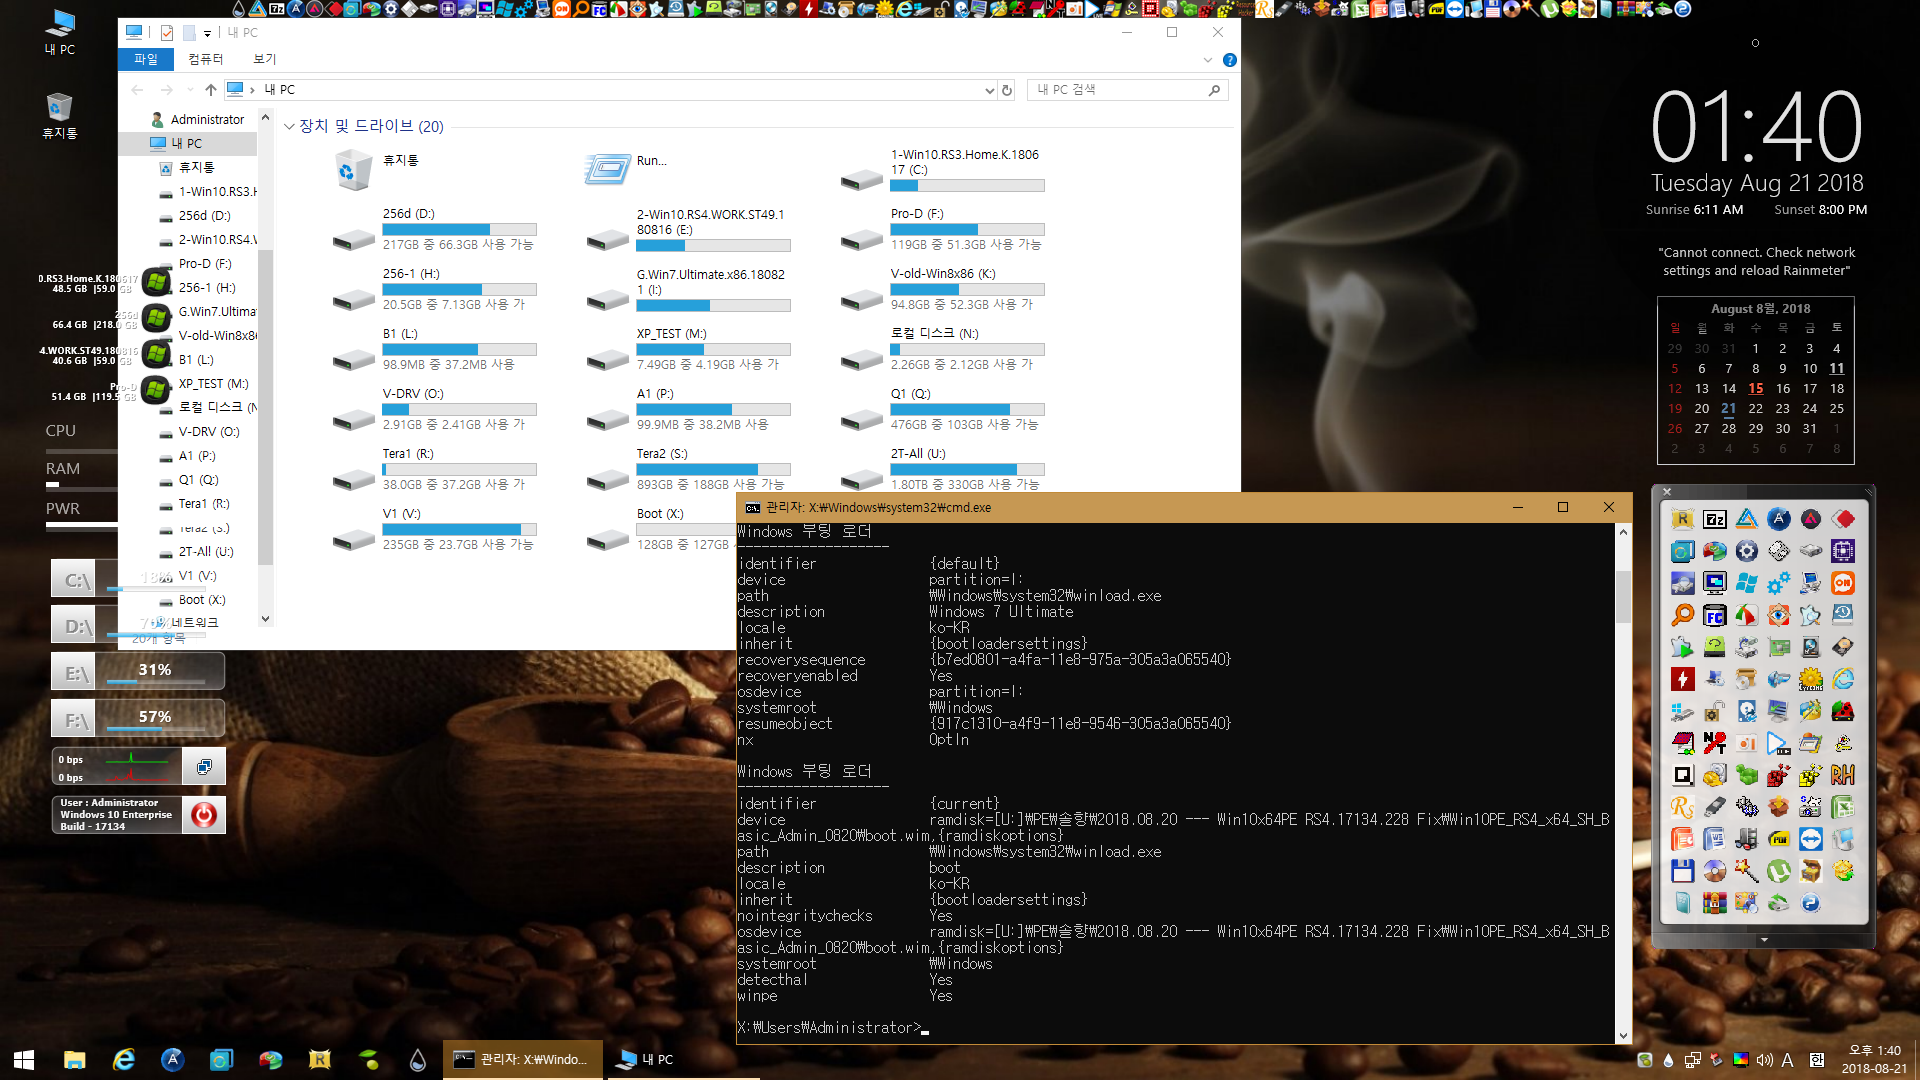Click the water drop icon on taskbar
This screenshot has width=1920, height=1080.
coord(417,1059)
